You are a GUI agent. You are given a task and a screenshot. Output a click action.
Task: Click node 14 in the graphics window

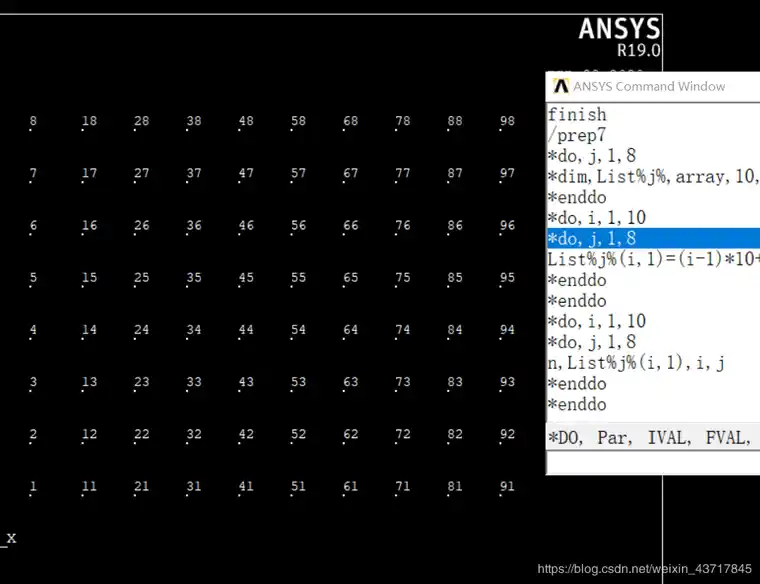pos(89,330)
